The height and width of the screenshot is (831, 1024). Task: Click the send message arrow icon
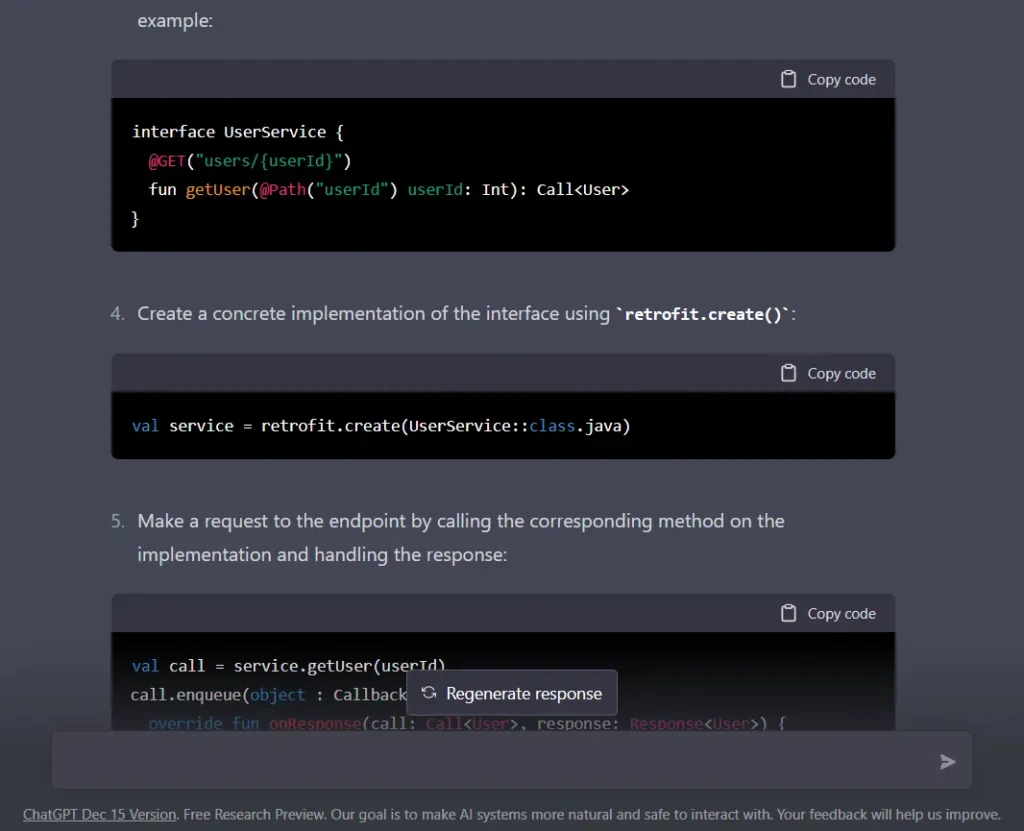(947, 762)
